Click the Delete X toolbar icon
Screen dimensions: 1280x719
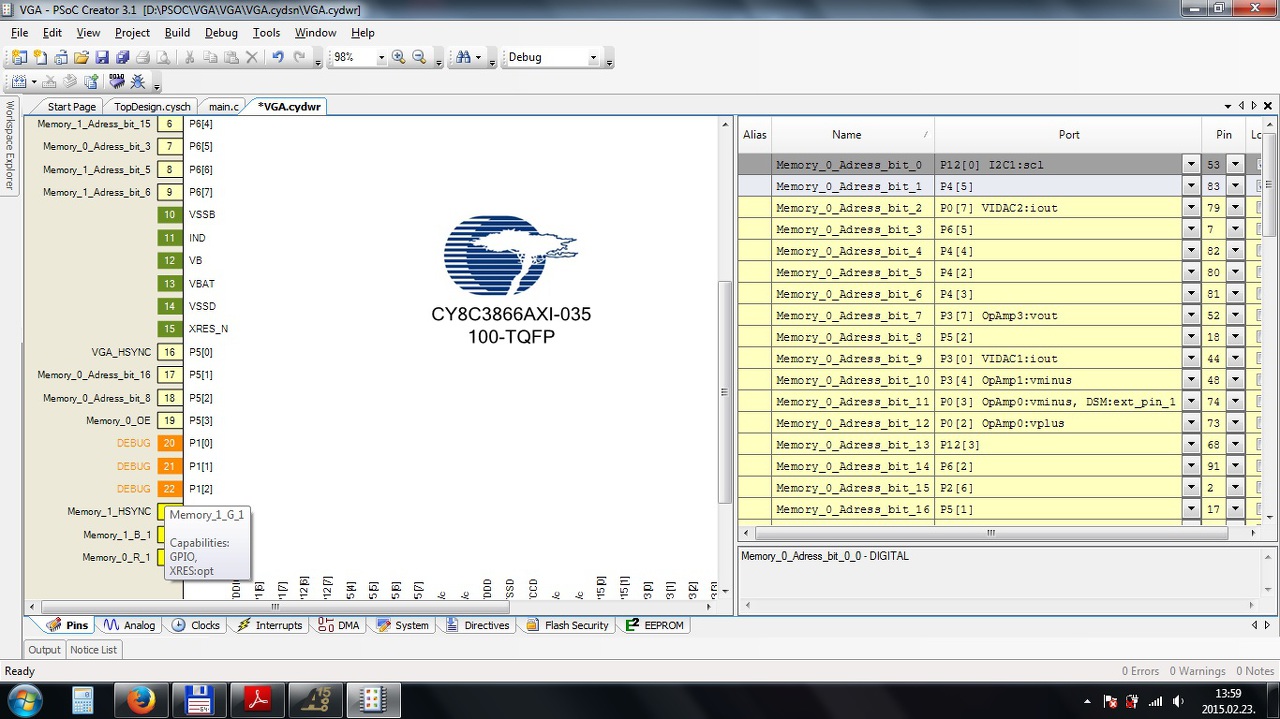pos(252,57)
